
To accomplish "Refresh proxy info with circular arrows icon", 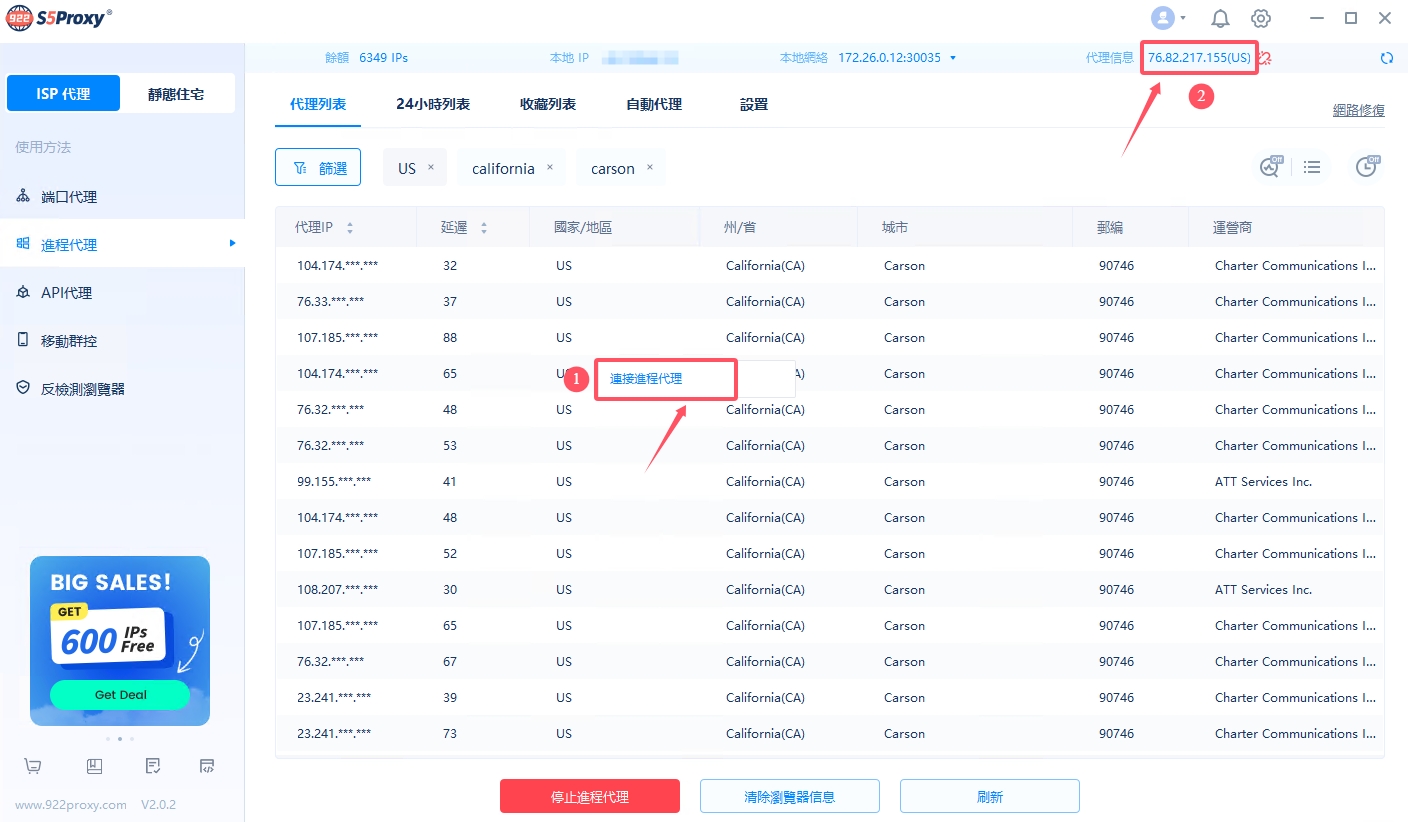I will 1386,58.
